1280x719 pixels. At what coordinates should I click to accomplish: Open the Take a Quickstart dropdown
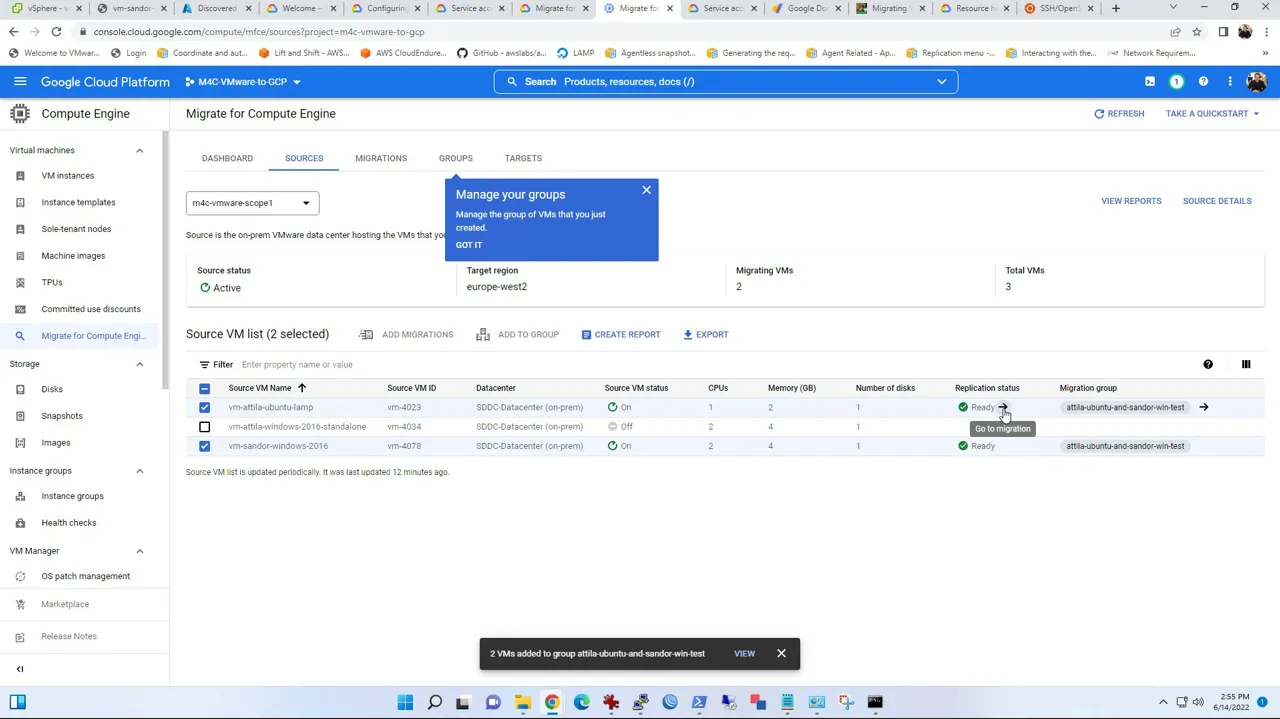[1212, 114]
